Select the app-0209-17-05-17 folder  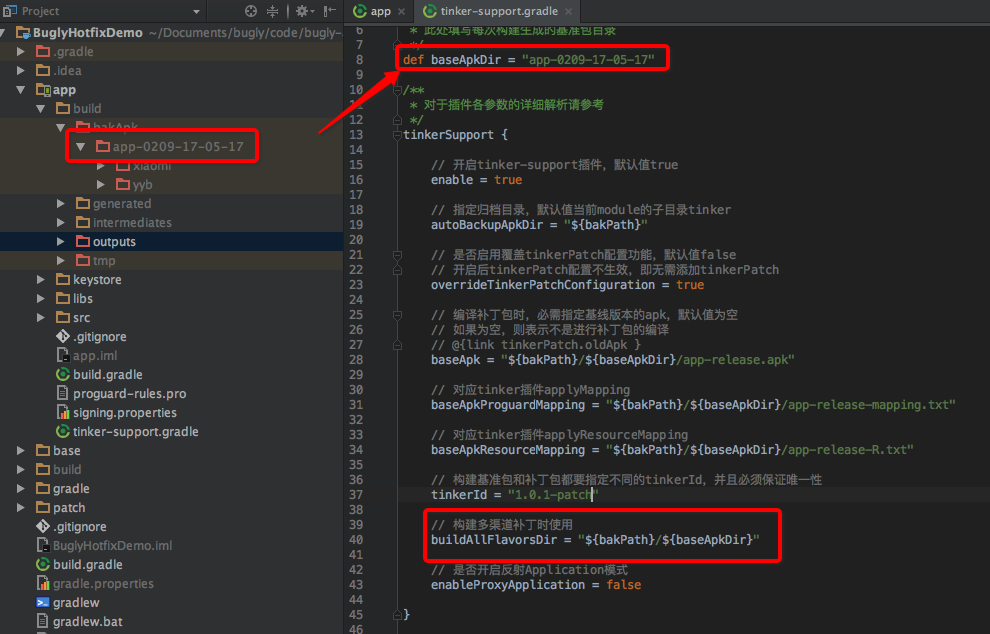click(177, 147)
